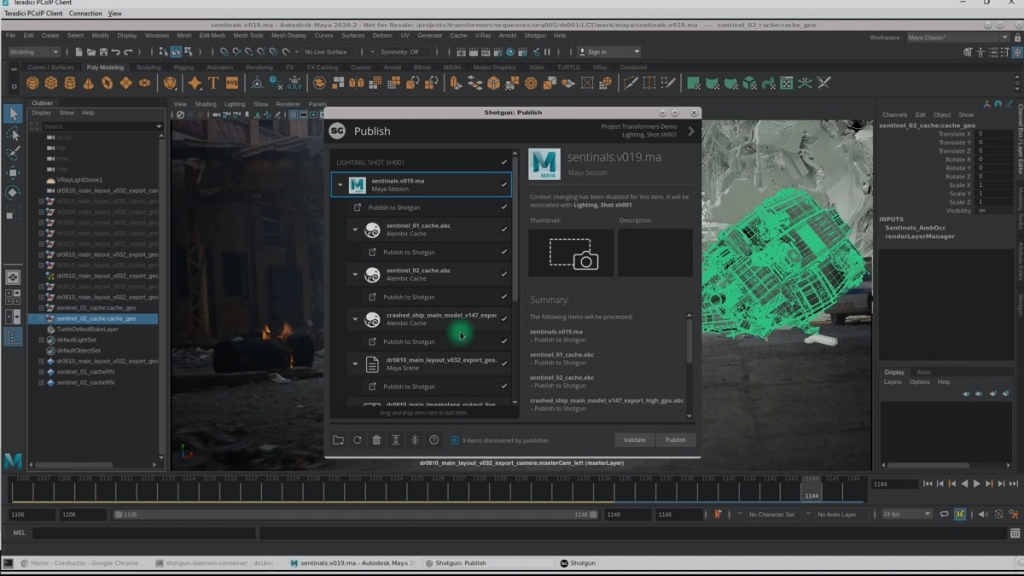Collapse the sentinels.v019.ma item in the publish list
Screen dimensions: 1024x576
340,184
